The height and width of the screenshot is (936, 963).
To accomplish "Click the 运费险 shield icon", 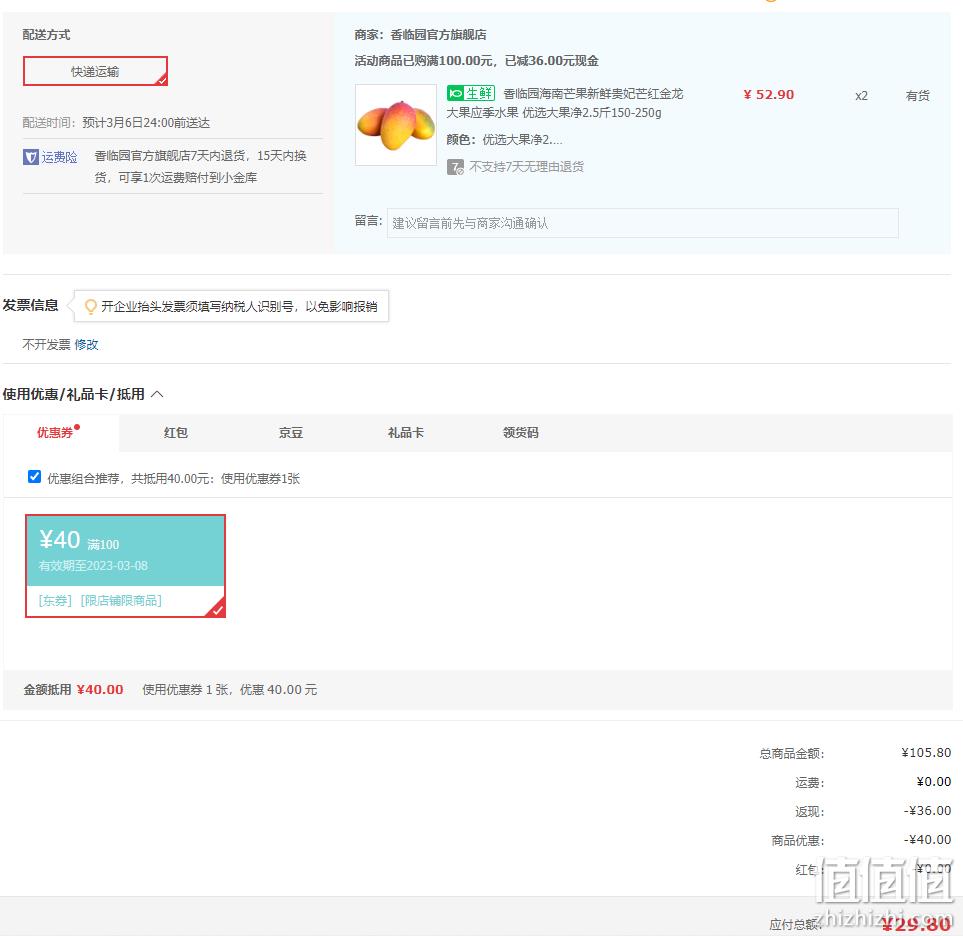I will coord(31,157).
